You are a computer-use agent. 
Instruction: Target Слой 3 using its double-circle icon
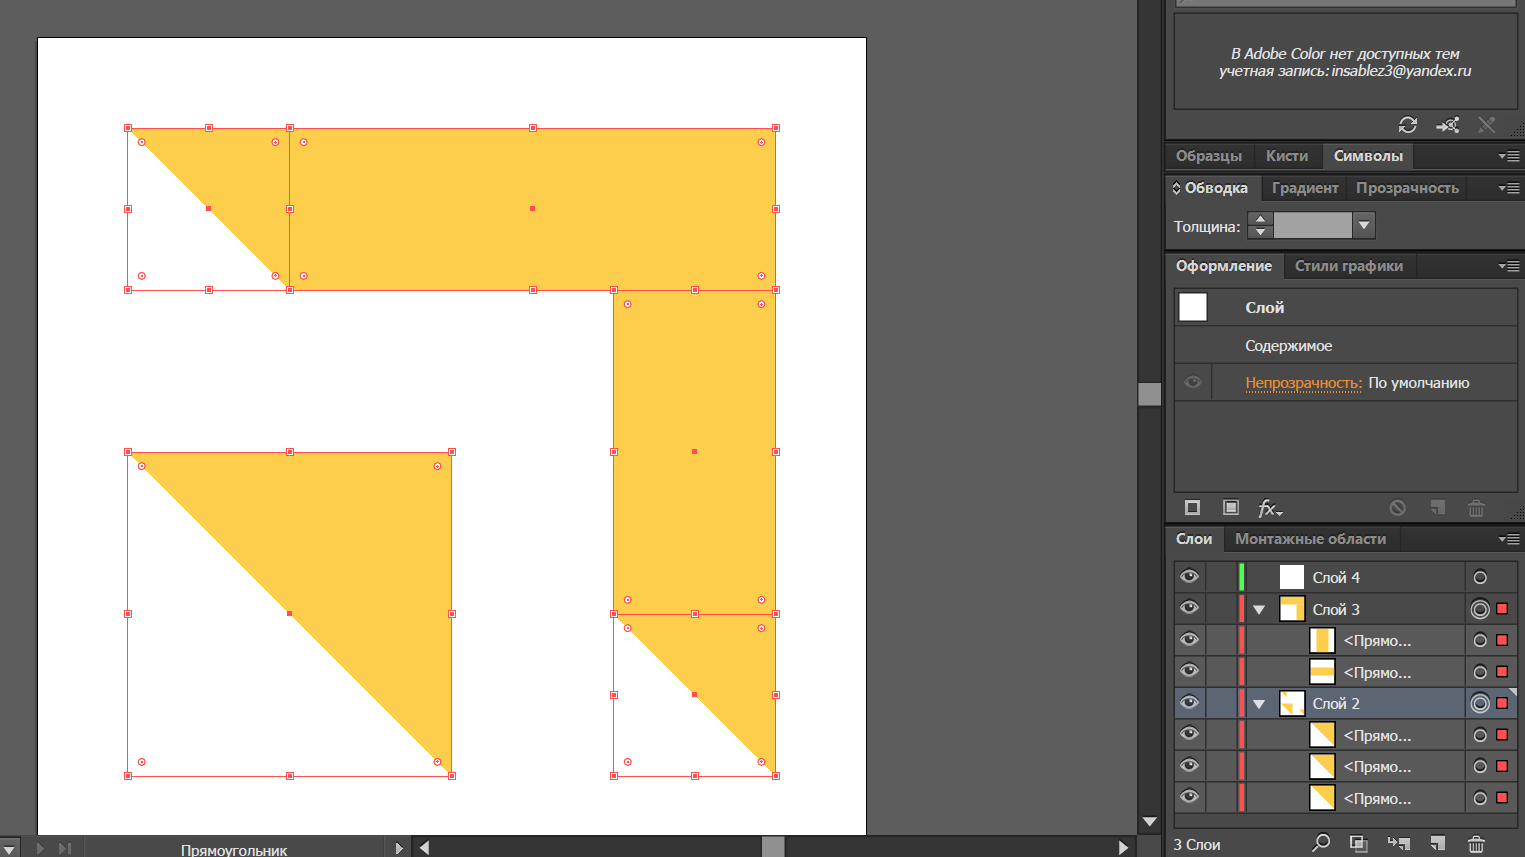(1480, 609)
